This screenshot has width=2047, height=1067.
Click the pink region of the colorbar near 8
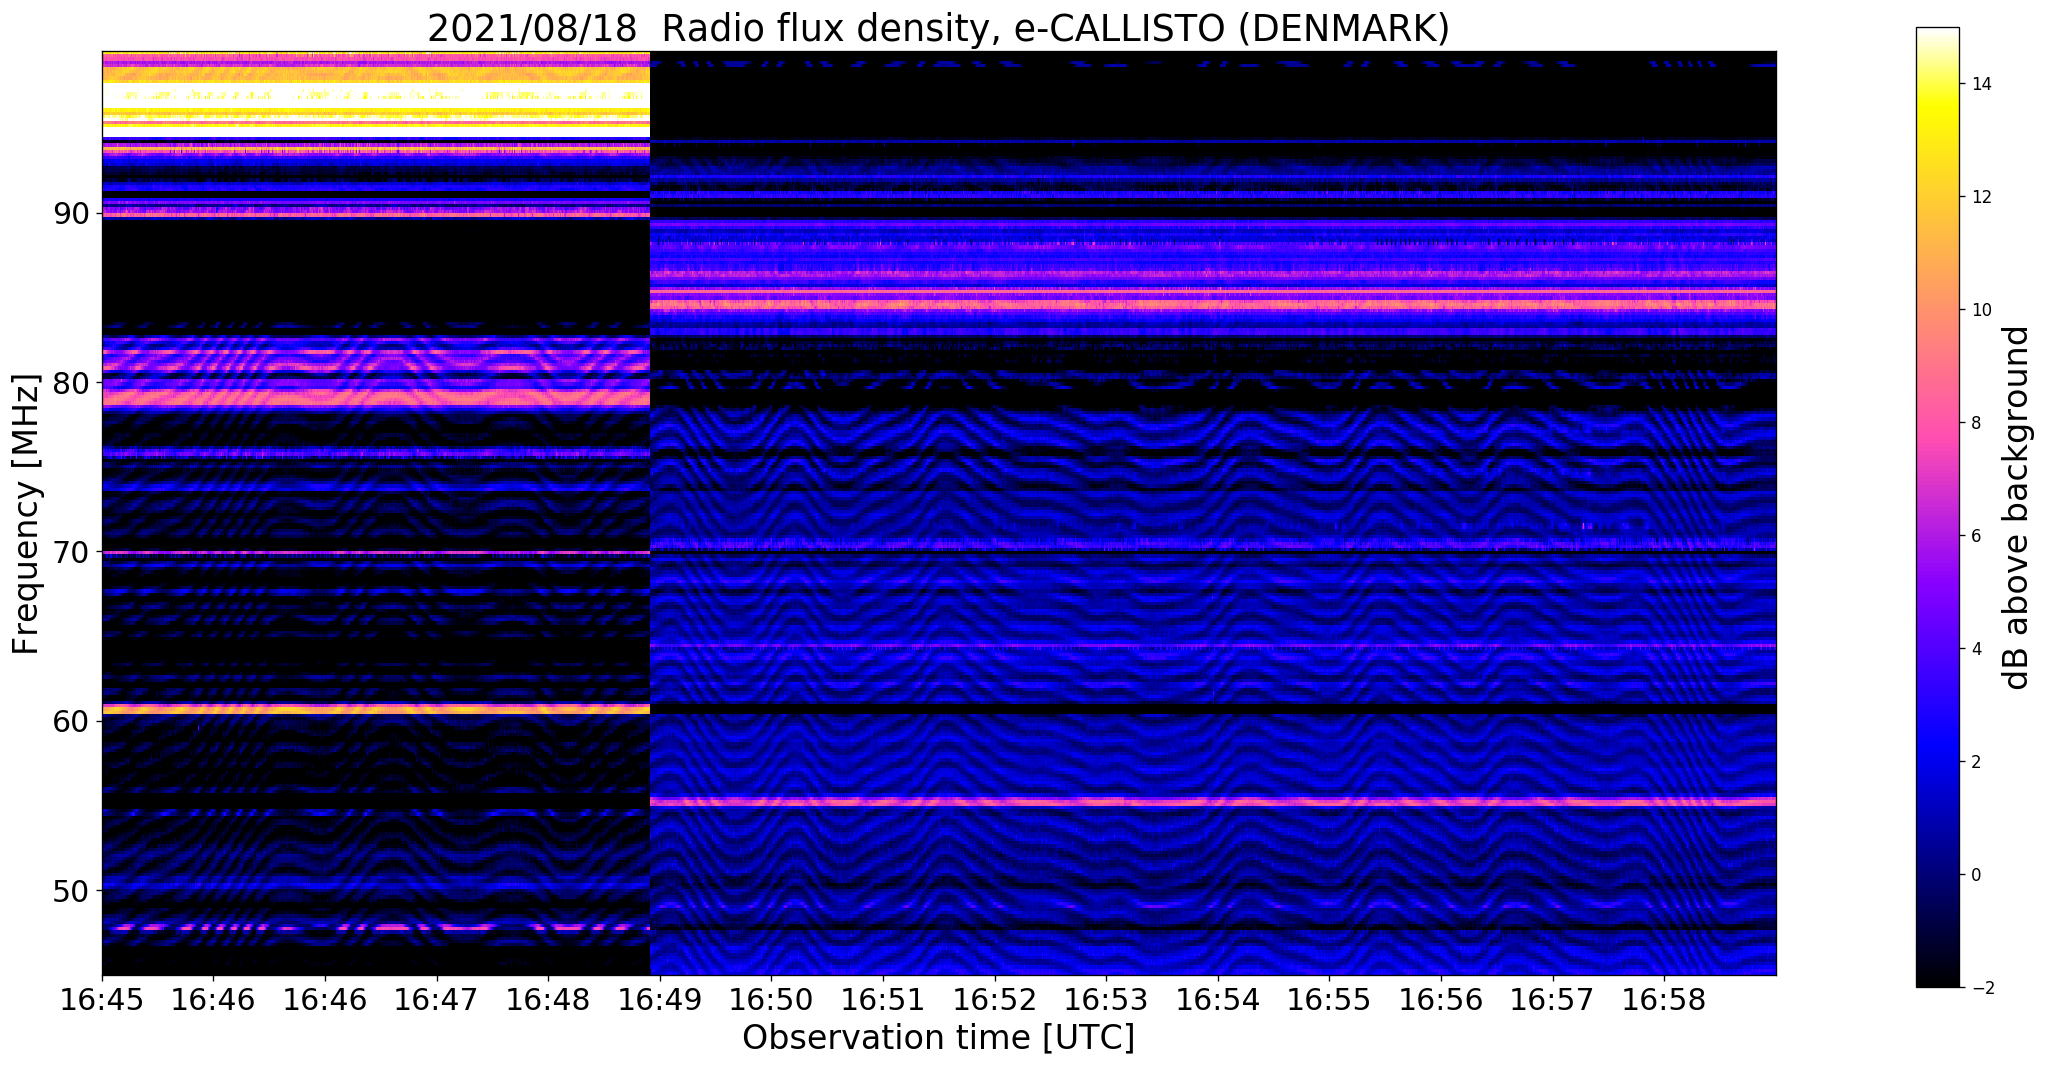[1937, 423]
